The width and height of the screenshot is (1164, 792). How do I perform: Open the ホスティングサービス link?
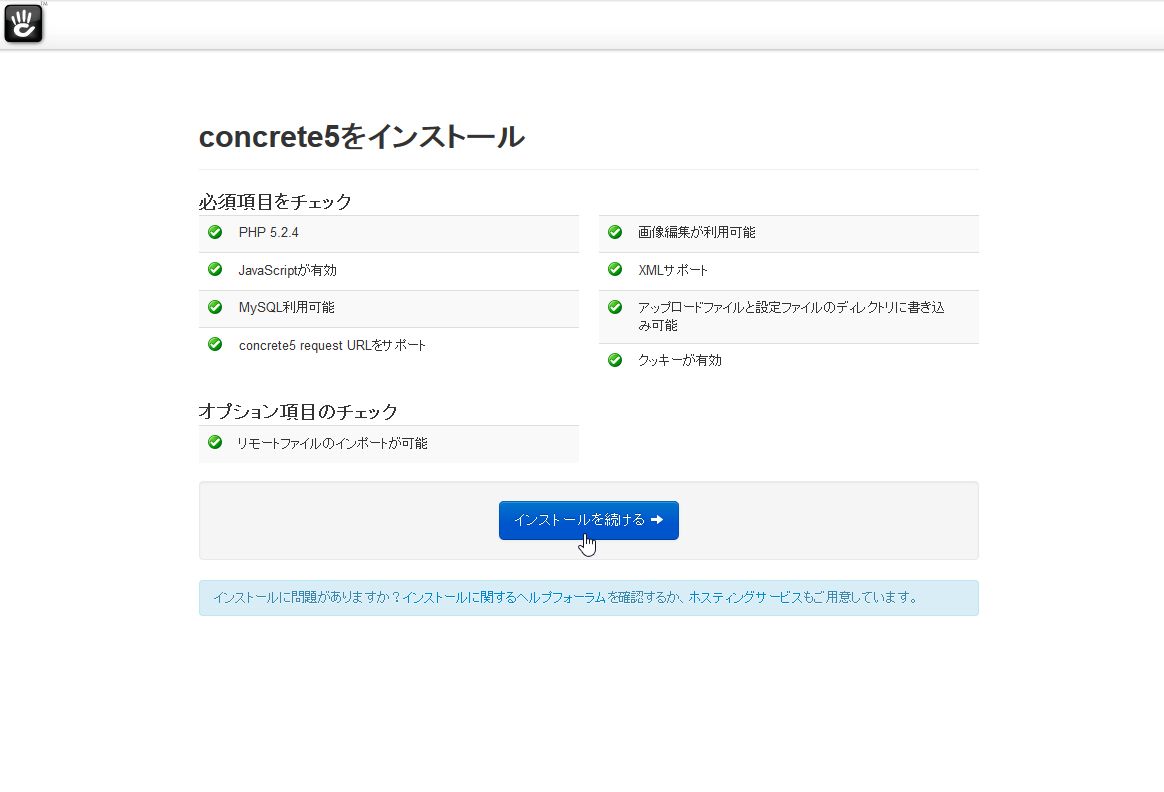(745, 598)
